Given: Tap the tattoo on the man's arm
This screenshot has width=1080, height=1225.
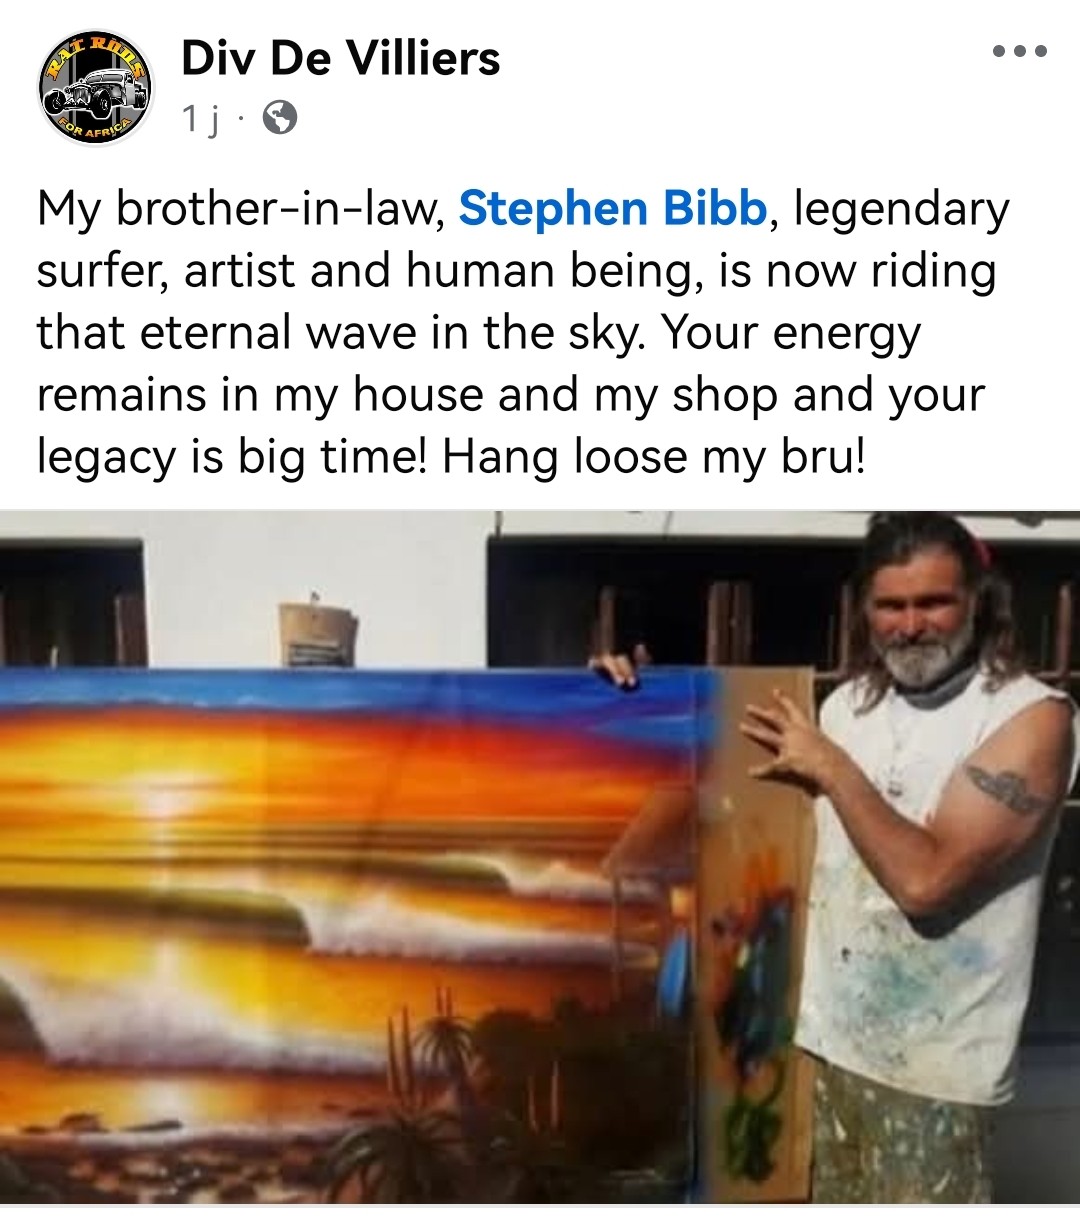Looking at the screenshot, I should coord(1005,788).
